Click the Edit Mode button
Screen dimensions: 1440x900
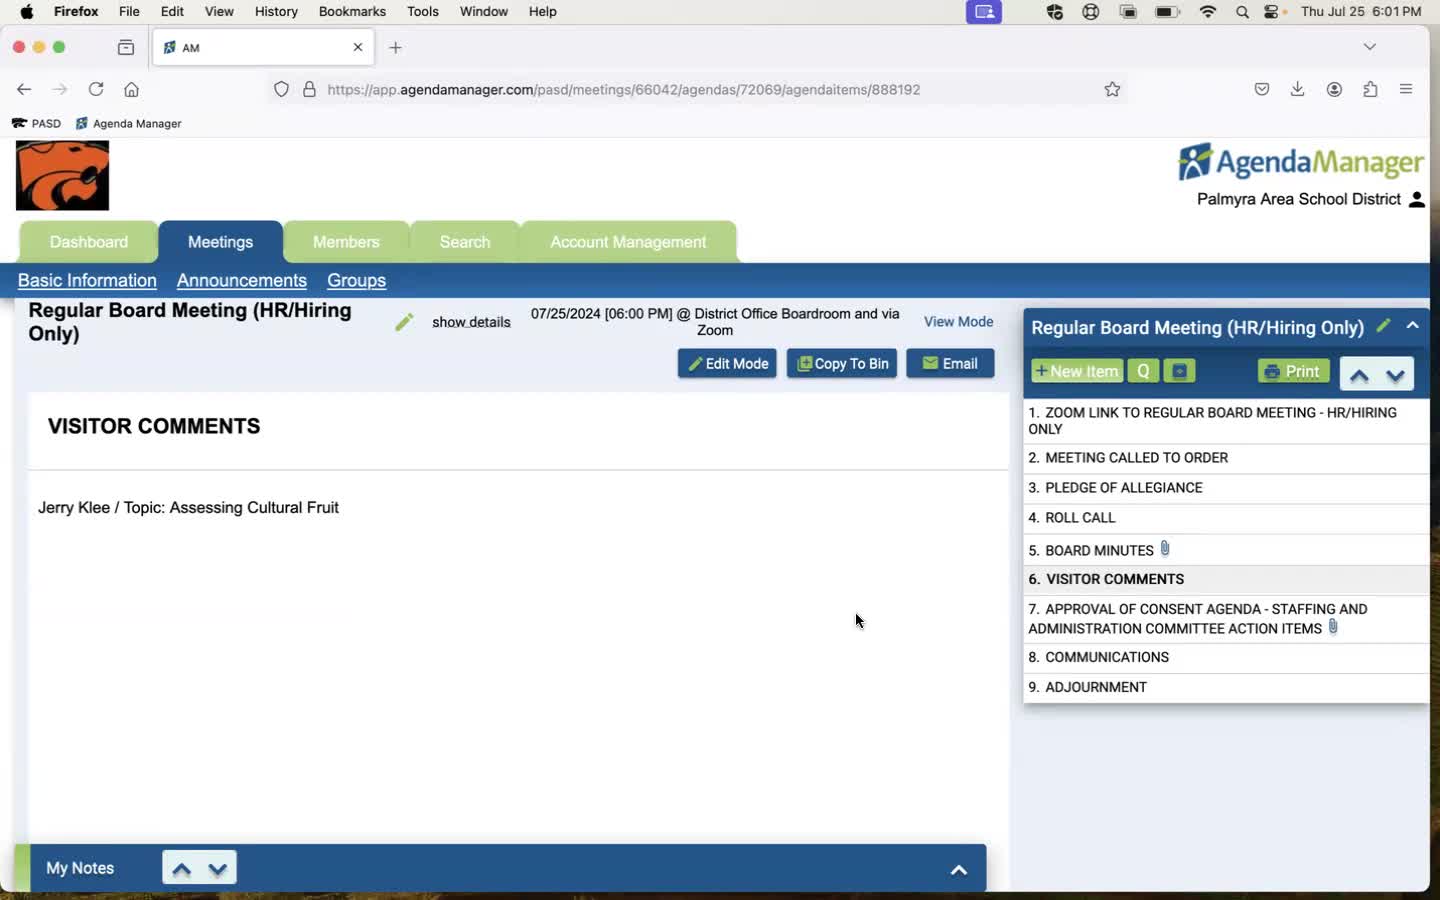(x=727, y=364)
